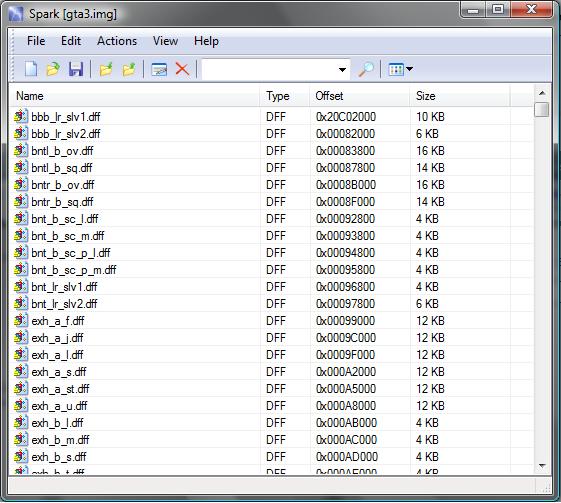Viewport: 561px width, 503px height.
Task: Click the offset value 0x00092800
Action: pyautogui.click(x=345, y=219)
